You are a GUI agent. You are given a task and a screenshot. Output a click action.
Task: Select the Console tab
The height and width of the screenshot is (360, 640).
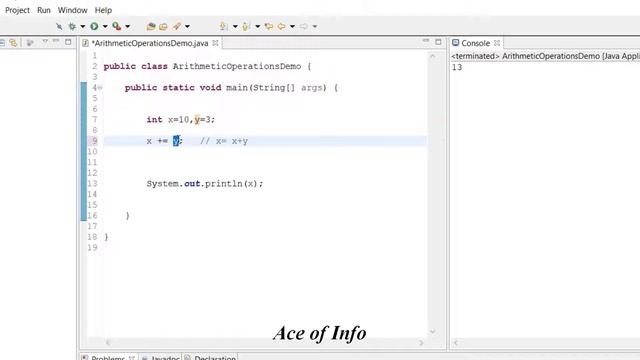click(476, 43)
